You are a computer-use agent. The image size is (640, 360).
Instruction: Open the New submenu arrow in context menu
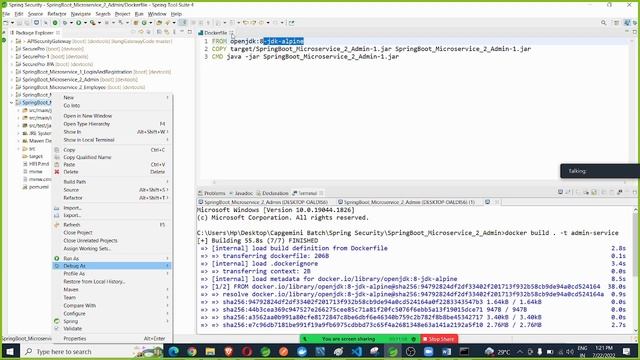tap(167, 98)
